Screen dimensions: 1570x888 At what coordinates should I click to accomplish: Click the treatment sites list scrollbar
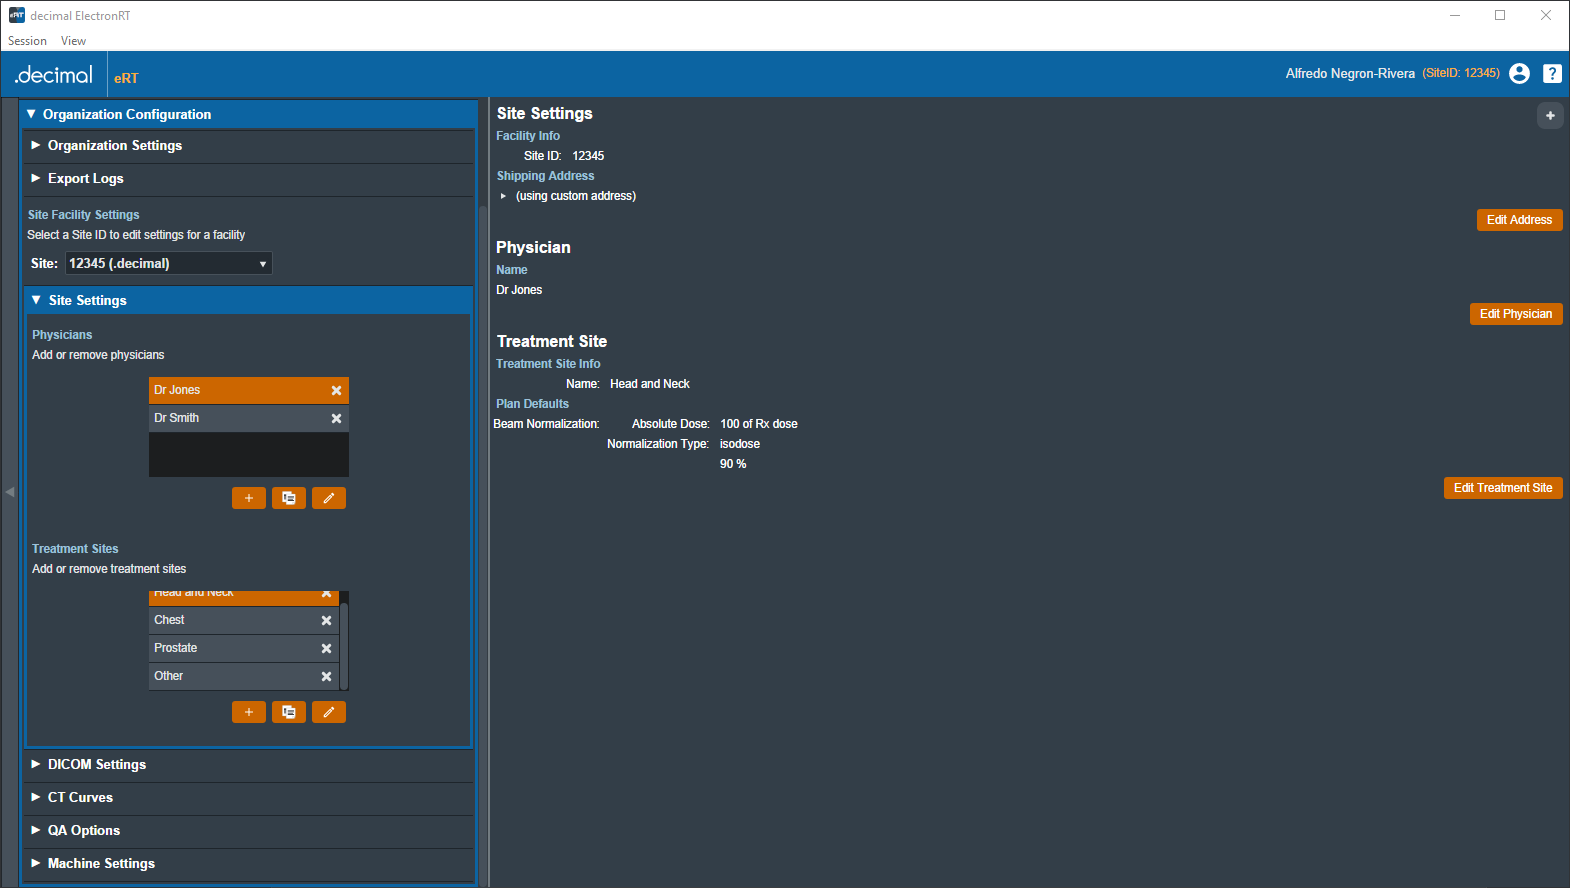(x=344, y=645)
